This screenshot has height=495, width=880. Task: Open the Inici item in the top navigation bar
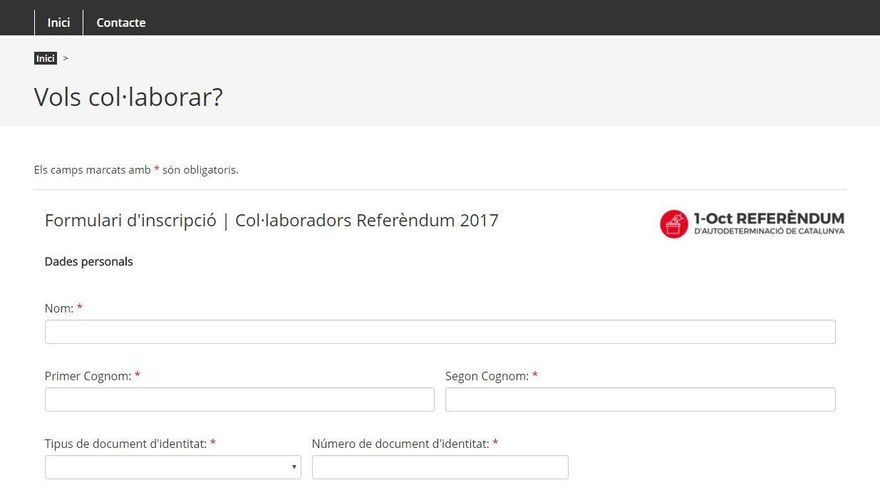click(x=58, y=23)
